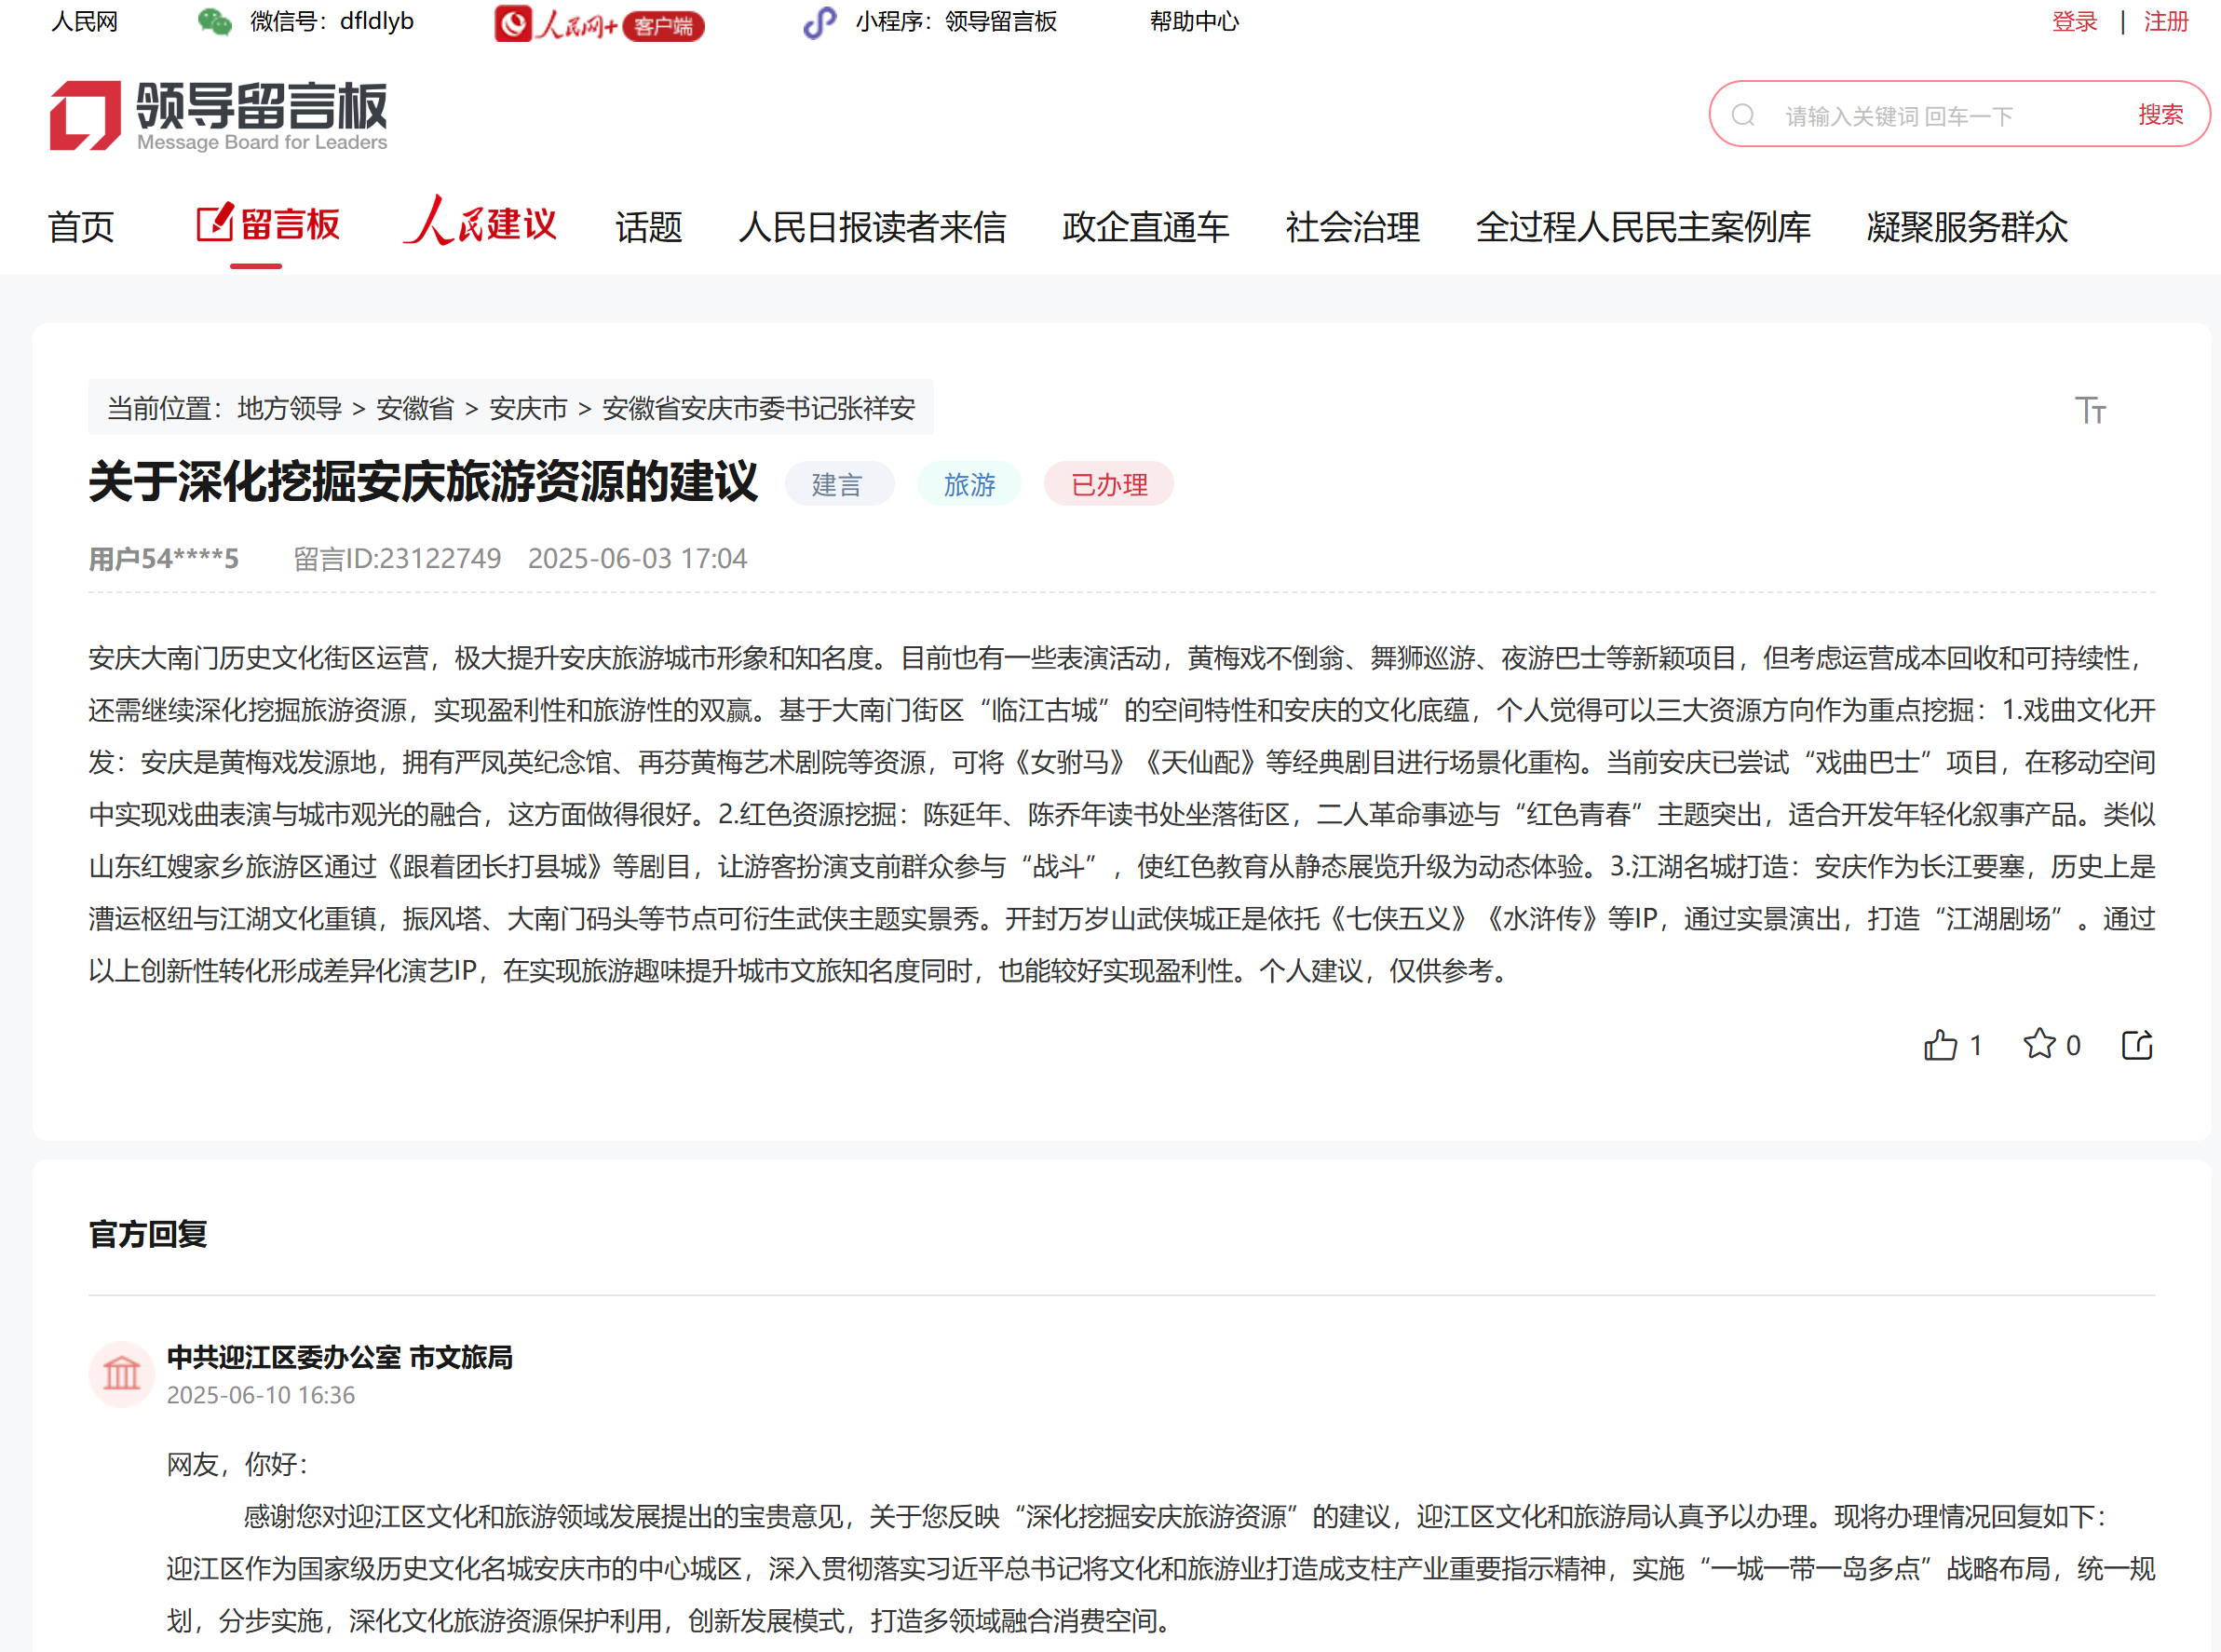Click 微信号: dfldlyb text

tap(332, 22)
